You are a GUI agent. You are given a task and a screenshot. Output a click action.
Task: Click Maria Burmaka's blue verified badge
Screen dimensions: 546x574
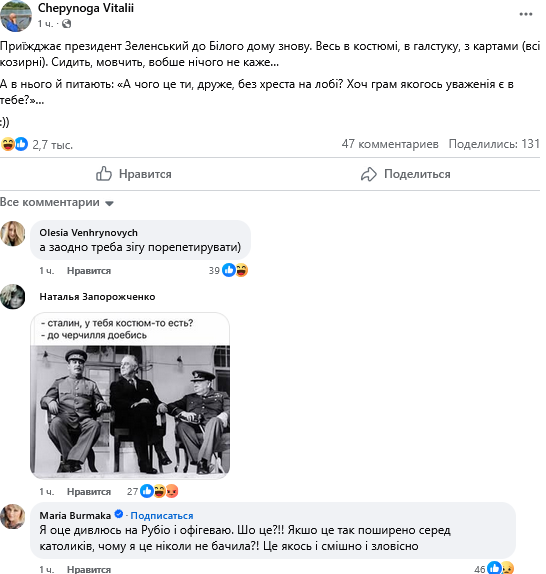119,514
